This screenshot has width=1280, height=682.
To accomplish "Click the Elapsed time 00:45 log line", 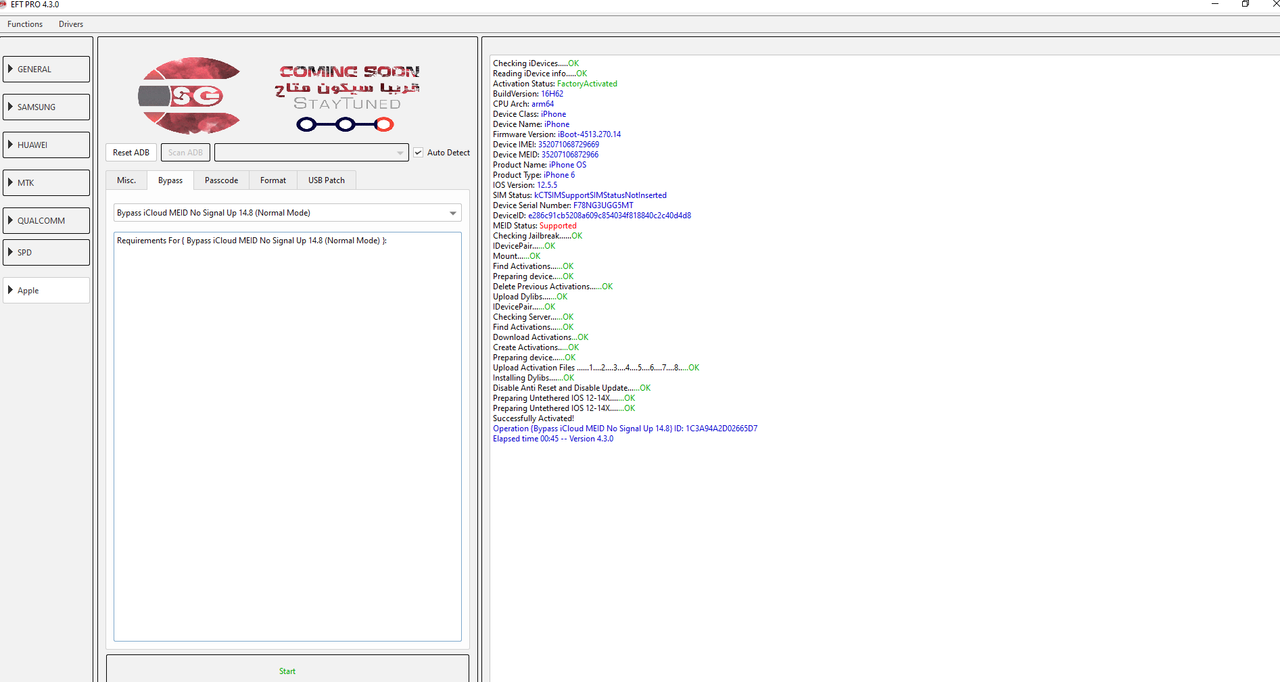I will coord(553,438).
